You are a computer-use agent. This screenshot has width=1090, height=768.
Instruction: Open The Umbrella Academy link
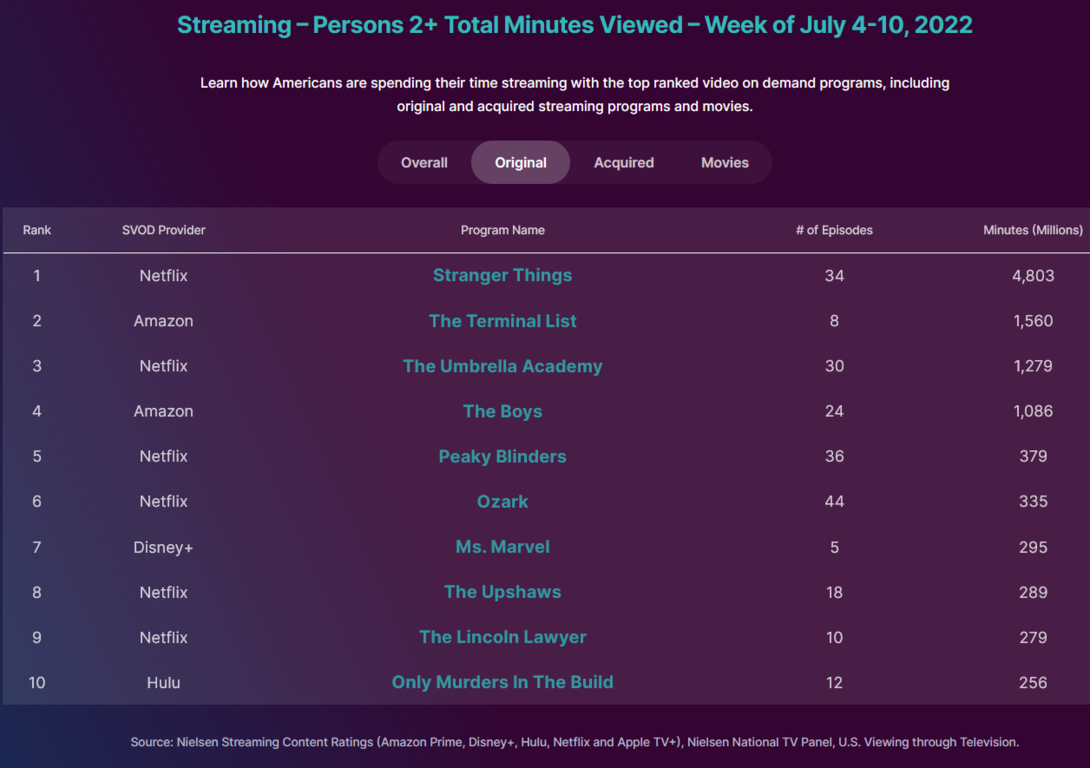click(x=502, y=366)
